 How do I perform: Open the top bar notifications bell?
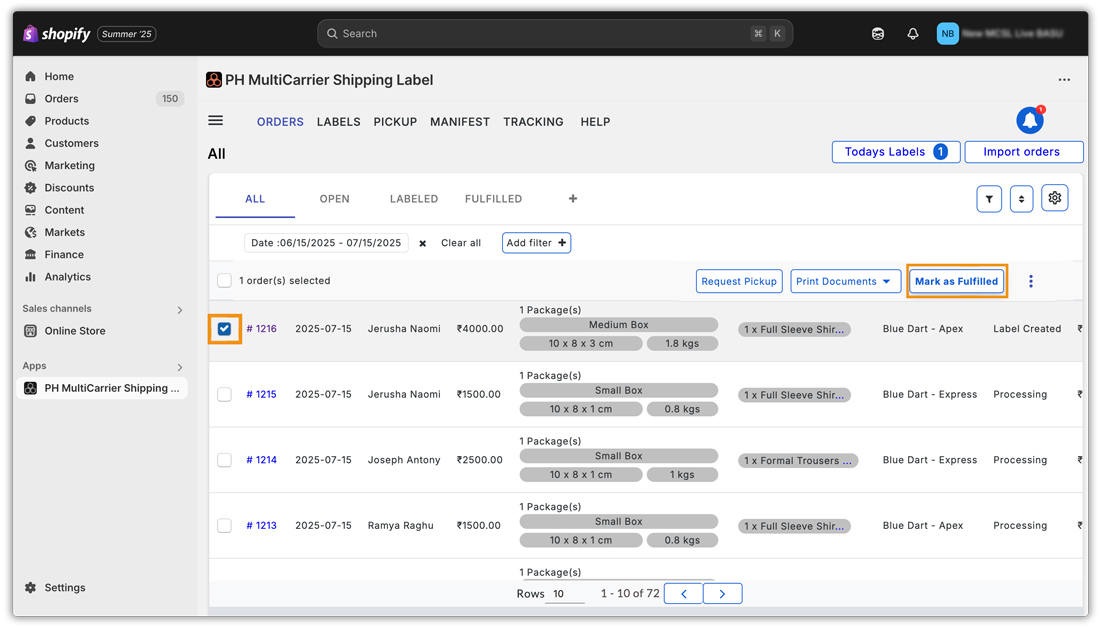click(x=913, y=34)
